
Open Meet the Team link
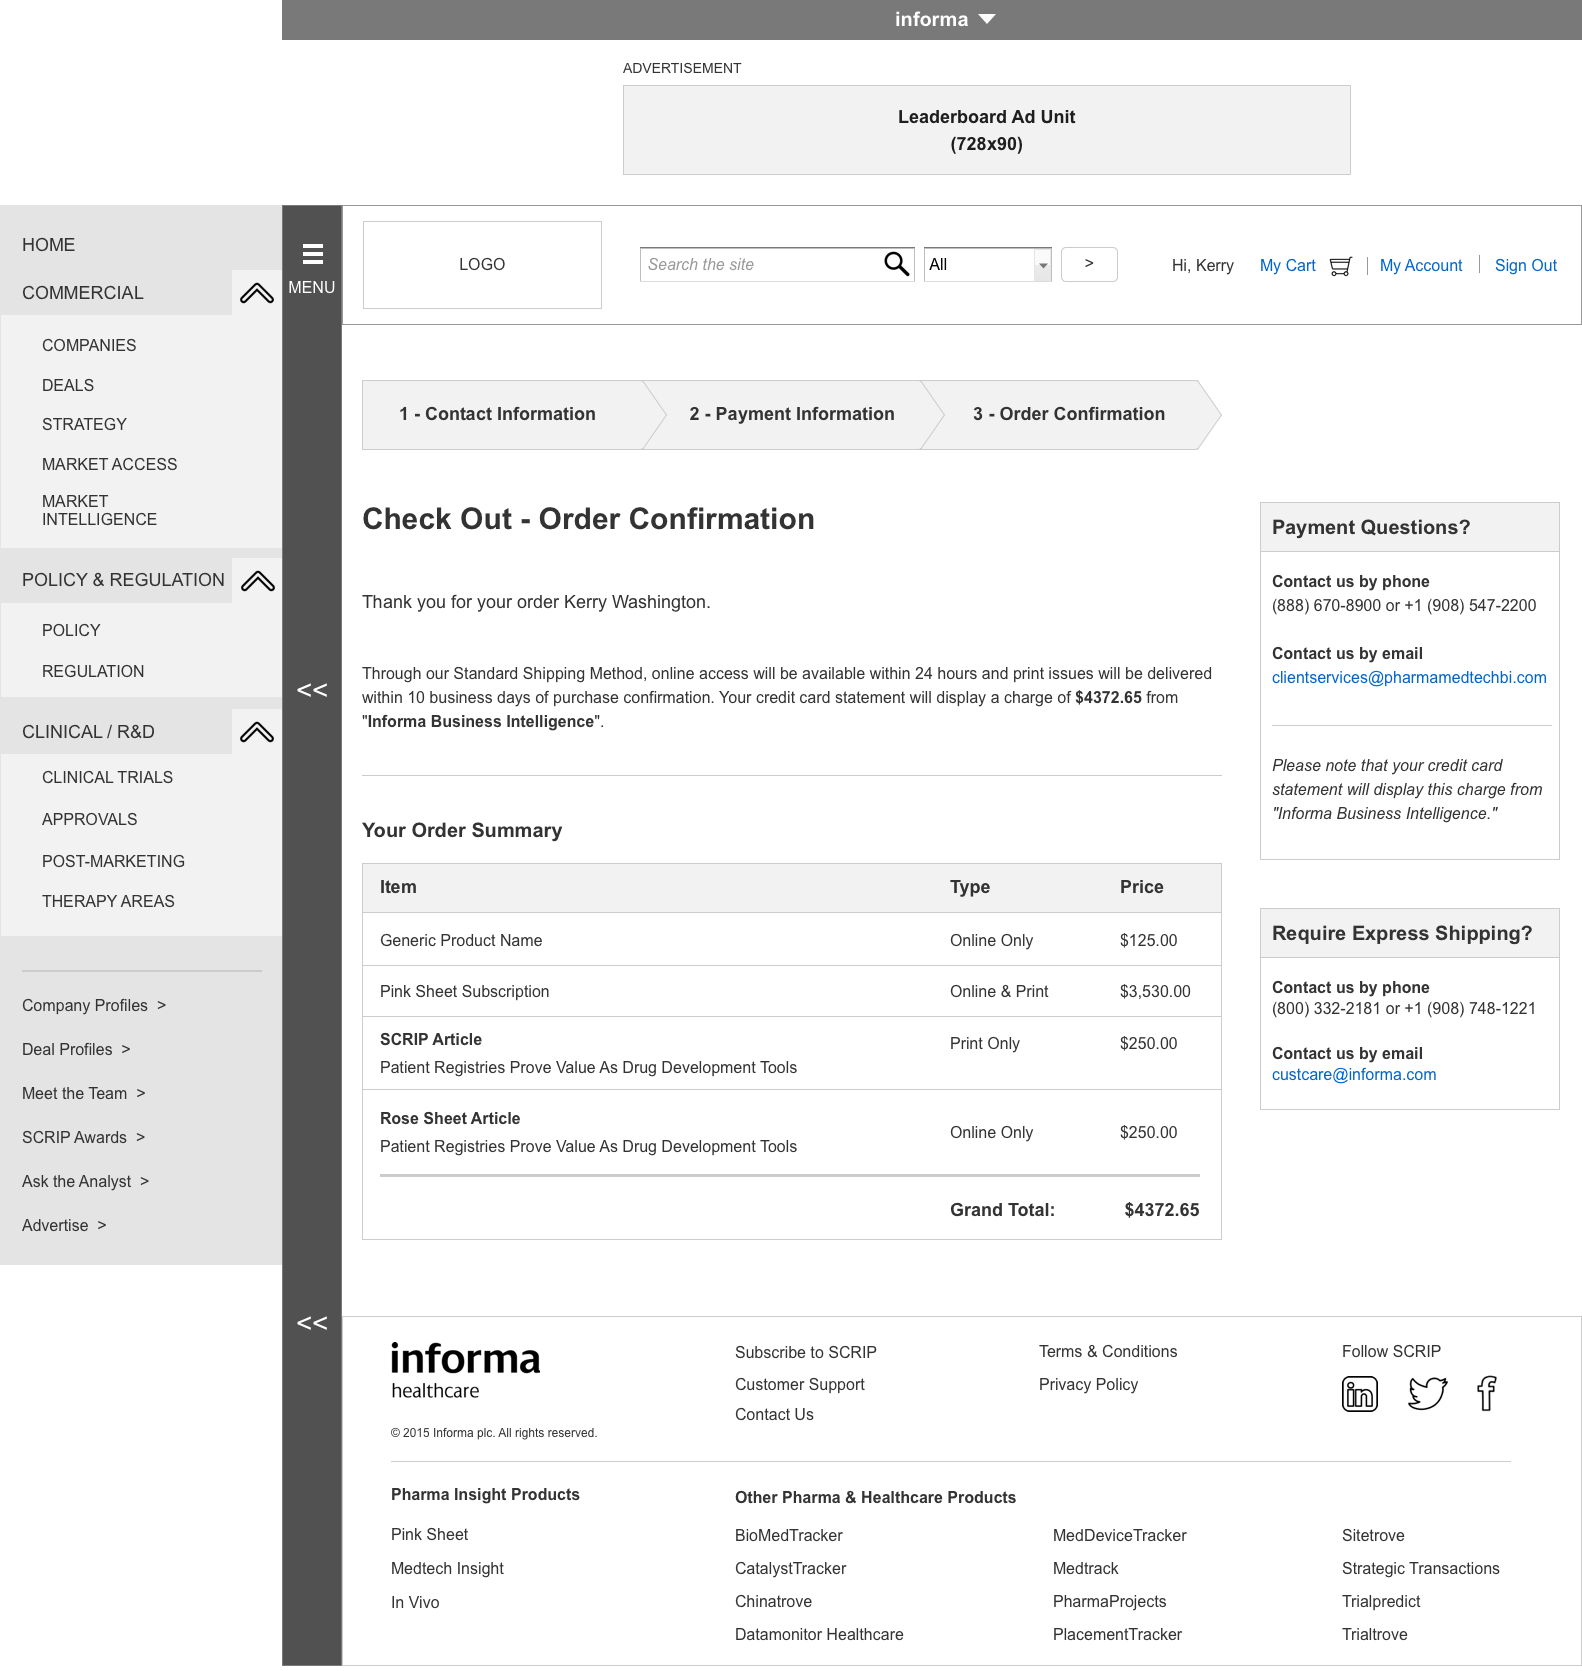coord(84,1094)
